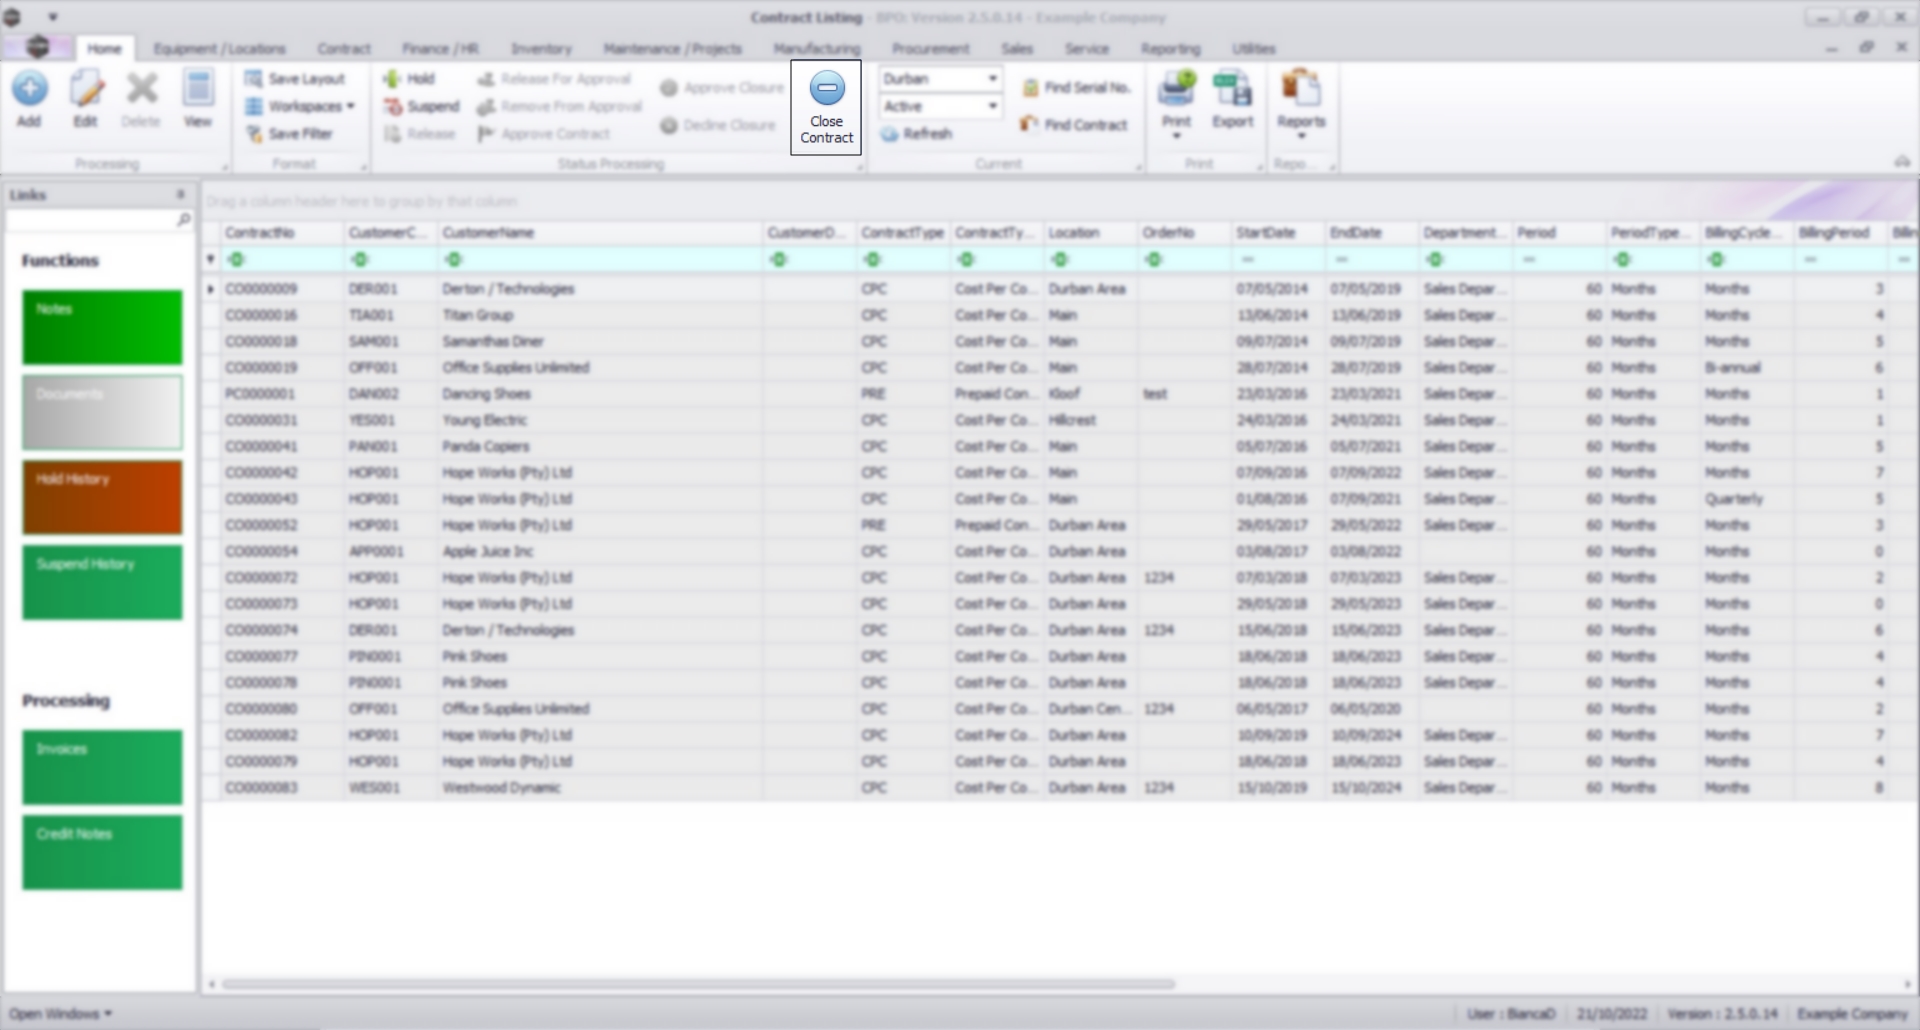Open the Active status dropdown
Screen dimensions: 1920x1030
tap(992, 106)
